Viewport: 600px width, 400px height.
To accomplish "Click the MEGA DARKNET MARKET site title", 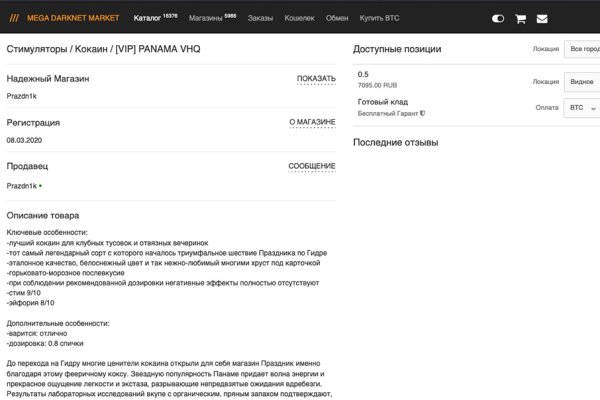I will tap(74, 17).
